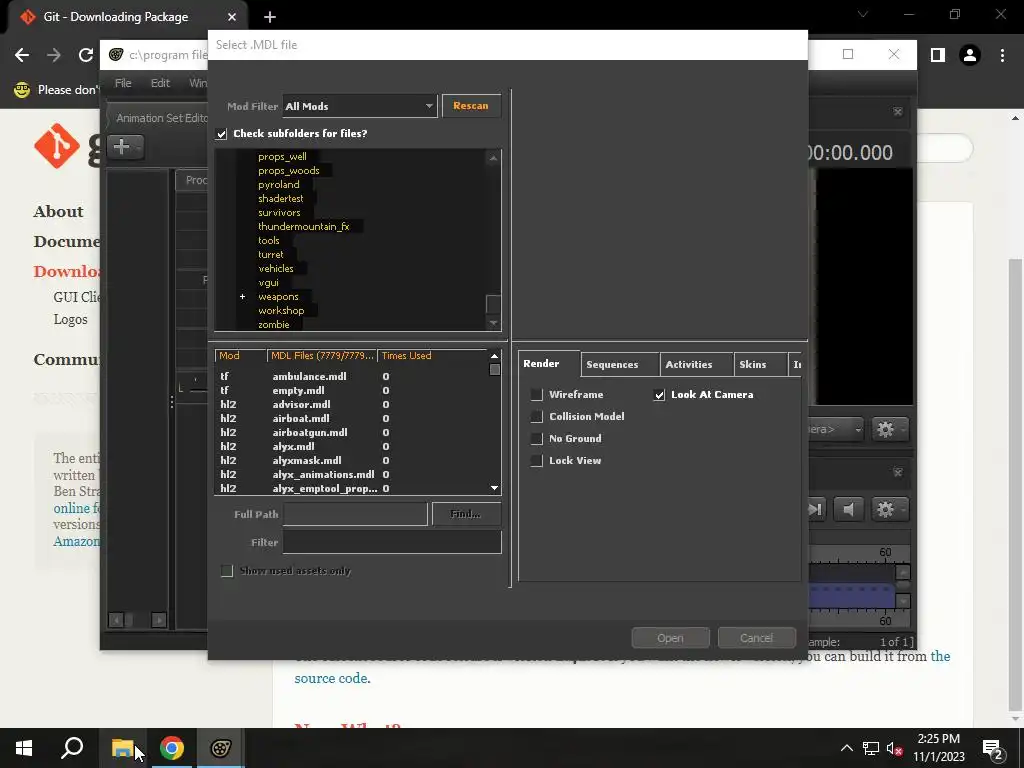This screenshot has width=1024, height=768.
Task: Open notification center in system tray
Action: (993, 748)
